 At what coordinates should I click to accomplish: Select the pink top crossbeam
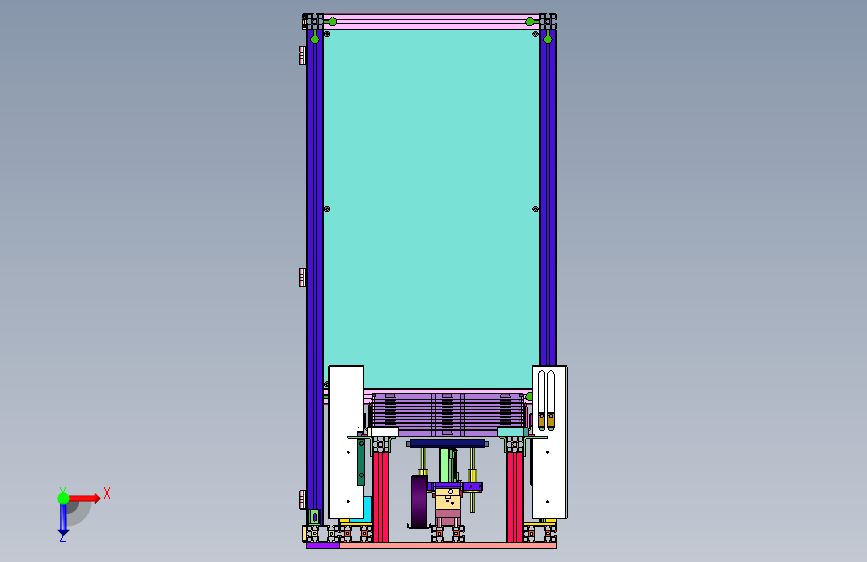431,22
